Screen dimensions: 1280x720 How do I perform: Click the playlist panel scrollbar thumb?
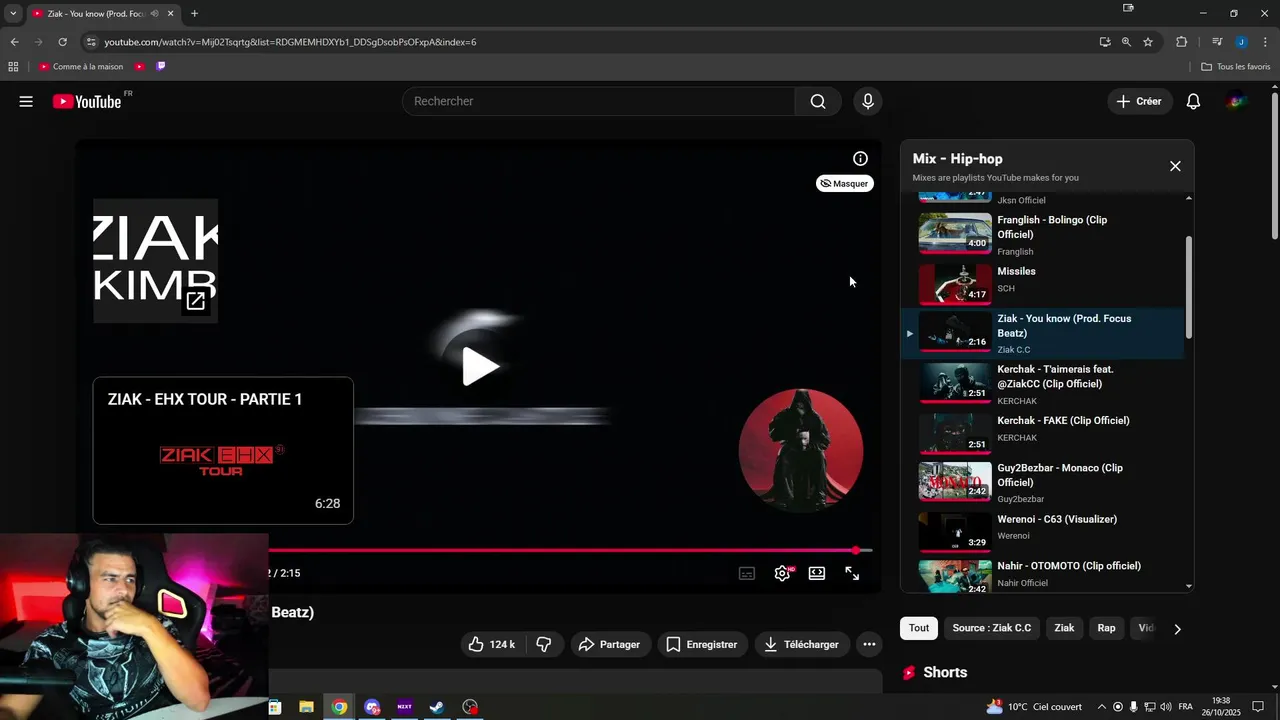1188,287
